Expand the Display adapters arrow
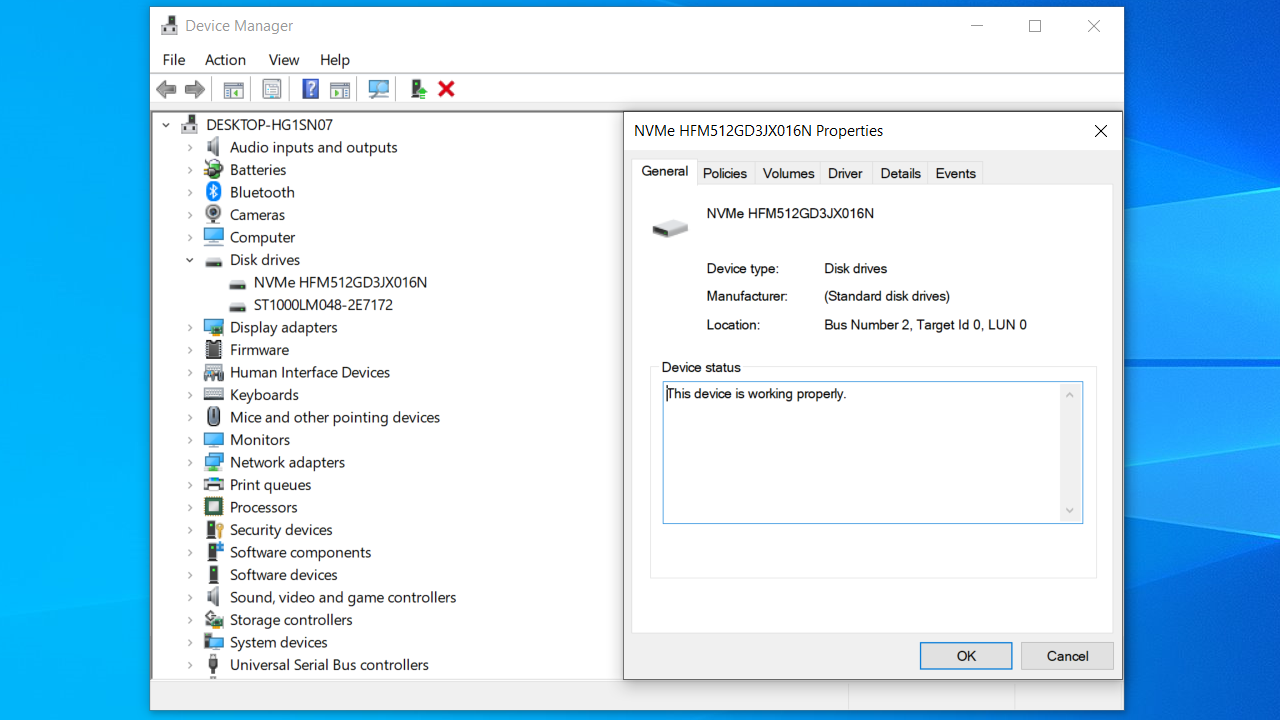Screen dimensions: 1280x720 (190, 327)
